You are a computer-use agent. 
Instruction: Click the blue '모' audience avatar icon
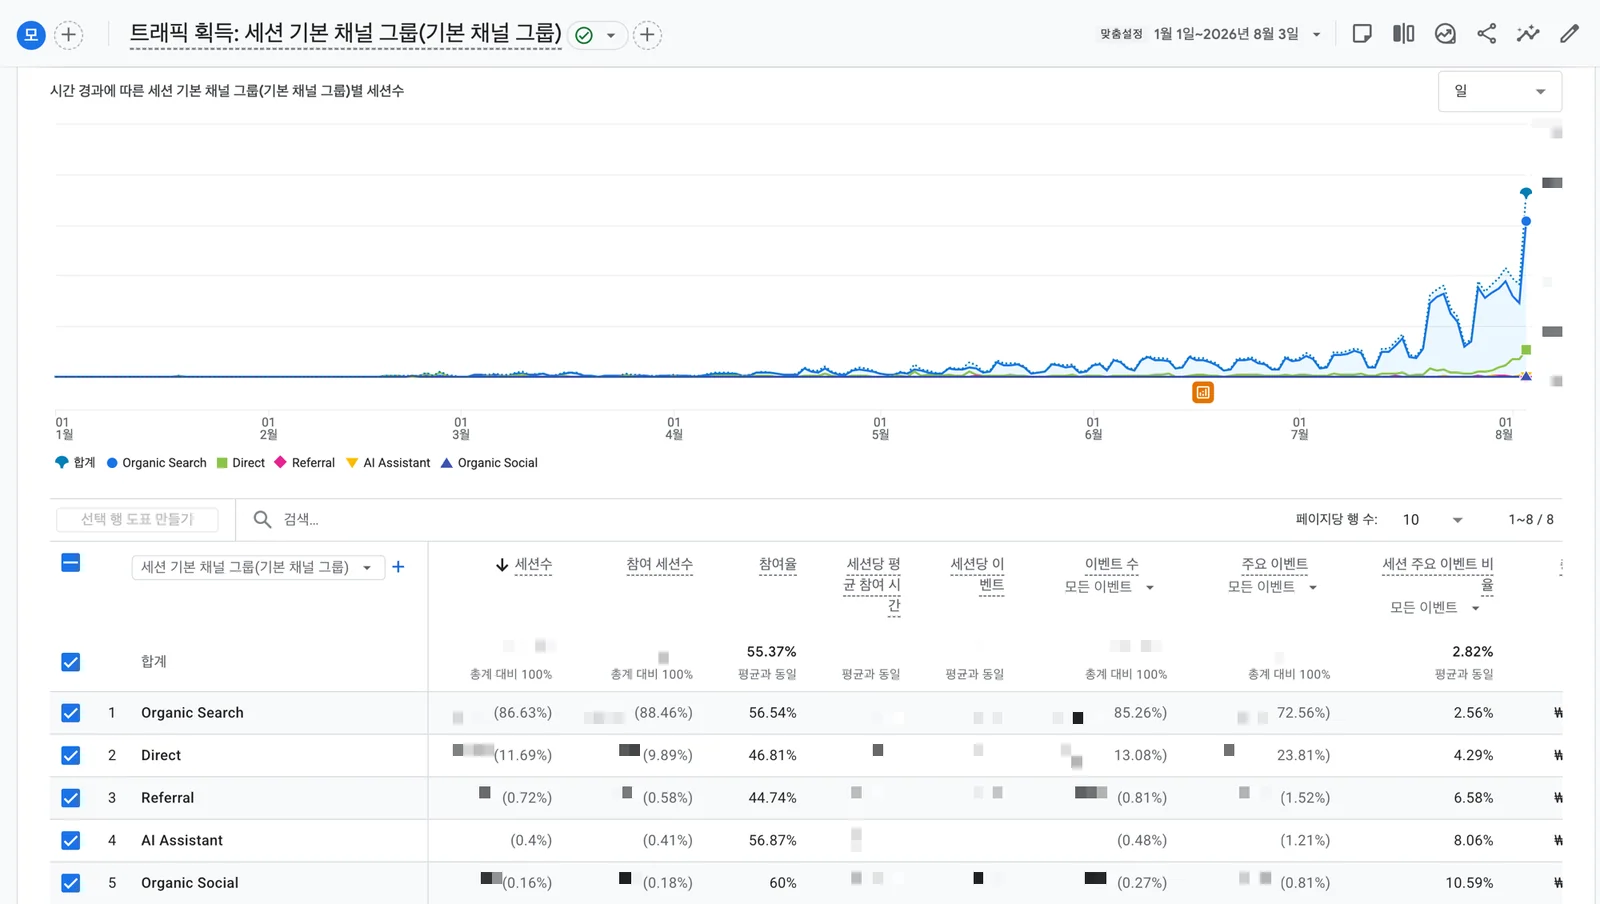tap(31, 35)
